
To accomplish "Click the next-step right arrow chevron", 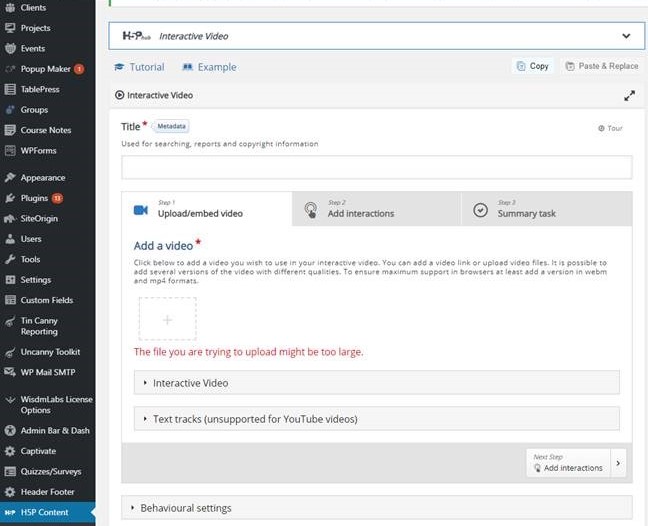I will coord(618,463).
